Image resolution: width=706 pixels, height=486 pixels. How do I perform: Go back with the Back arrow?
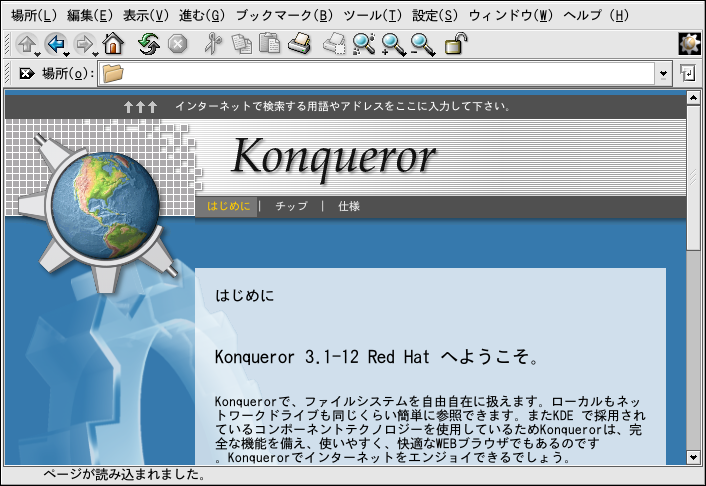point(55,43)
